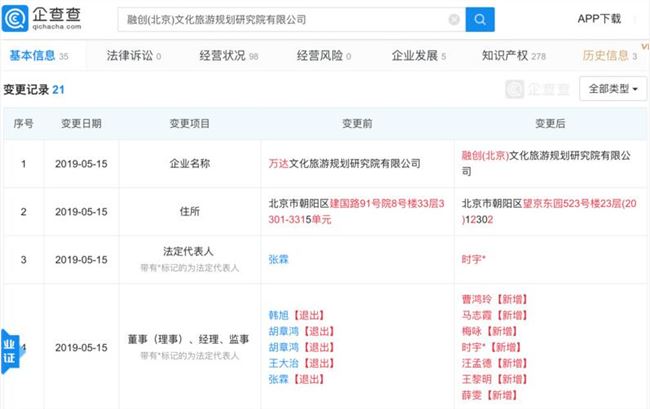
Task: Click the blue search magnifier button
Action: (480, 19)
